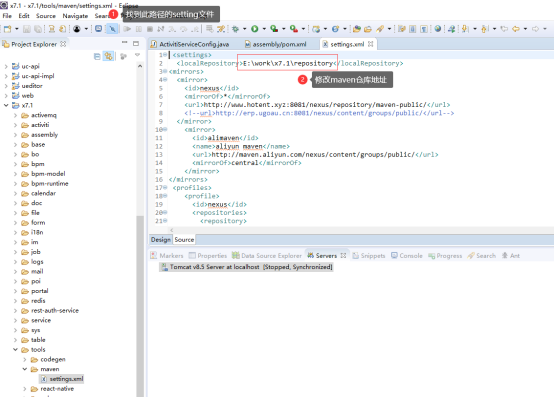Select settings.xml in the maven folder
Screen dimensions: 554x398
(x=62, y=379)
